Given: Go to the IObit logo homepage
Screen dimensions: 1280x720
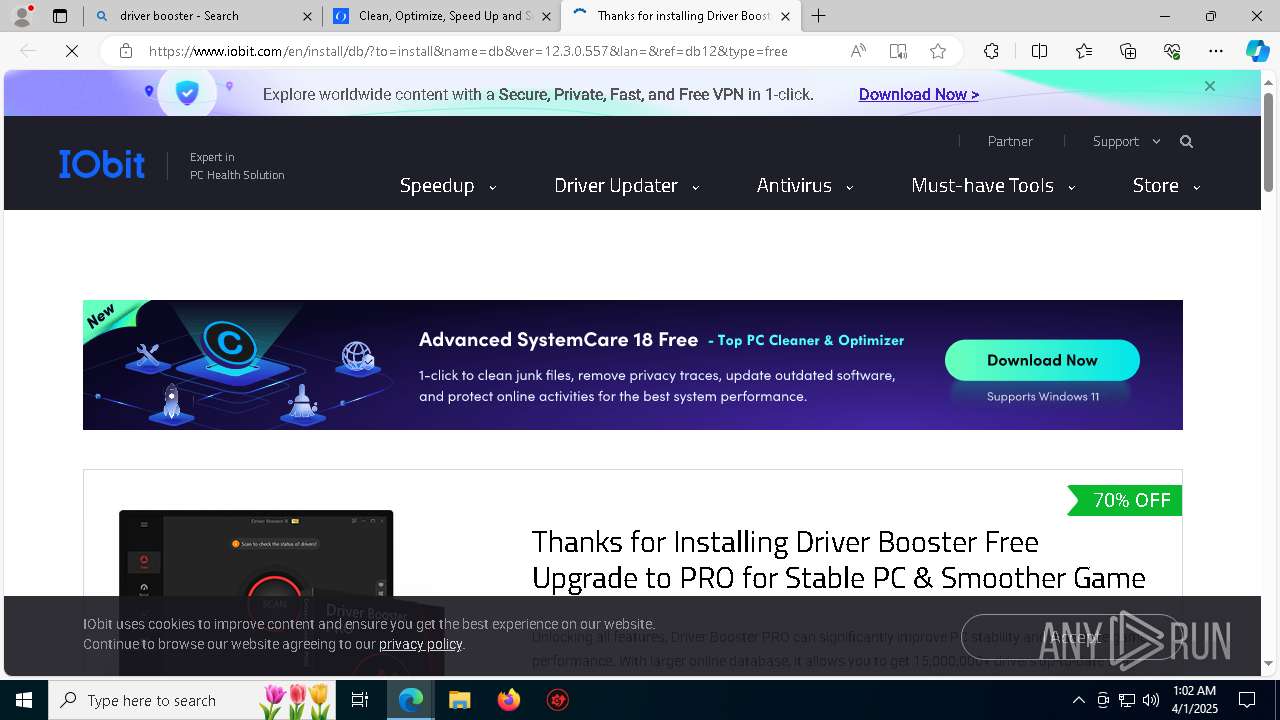Looking at the screenshot, I should point(102,164).
